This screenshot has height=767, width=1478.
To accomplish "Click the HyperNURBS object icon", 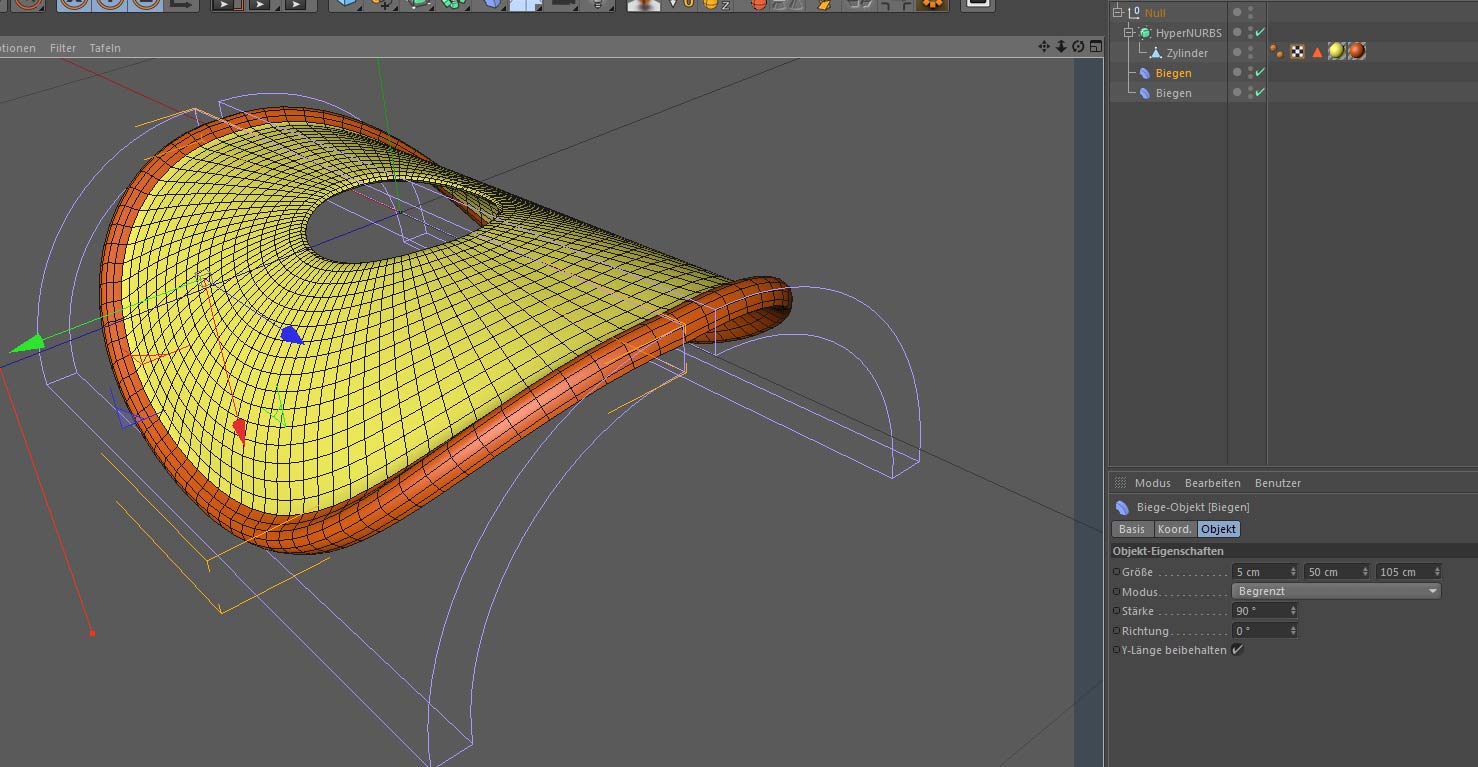I will coord(1145,33).
